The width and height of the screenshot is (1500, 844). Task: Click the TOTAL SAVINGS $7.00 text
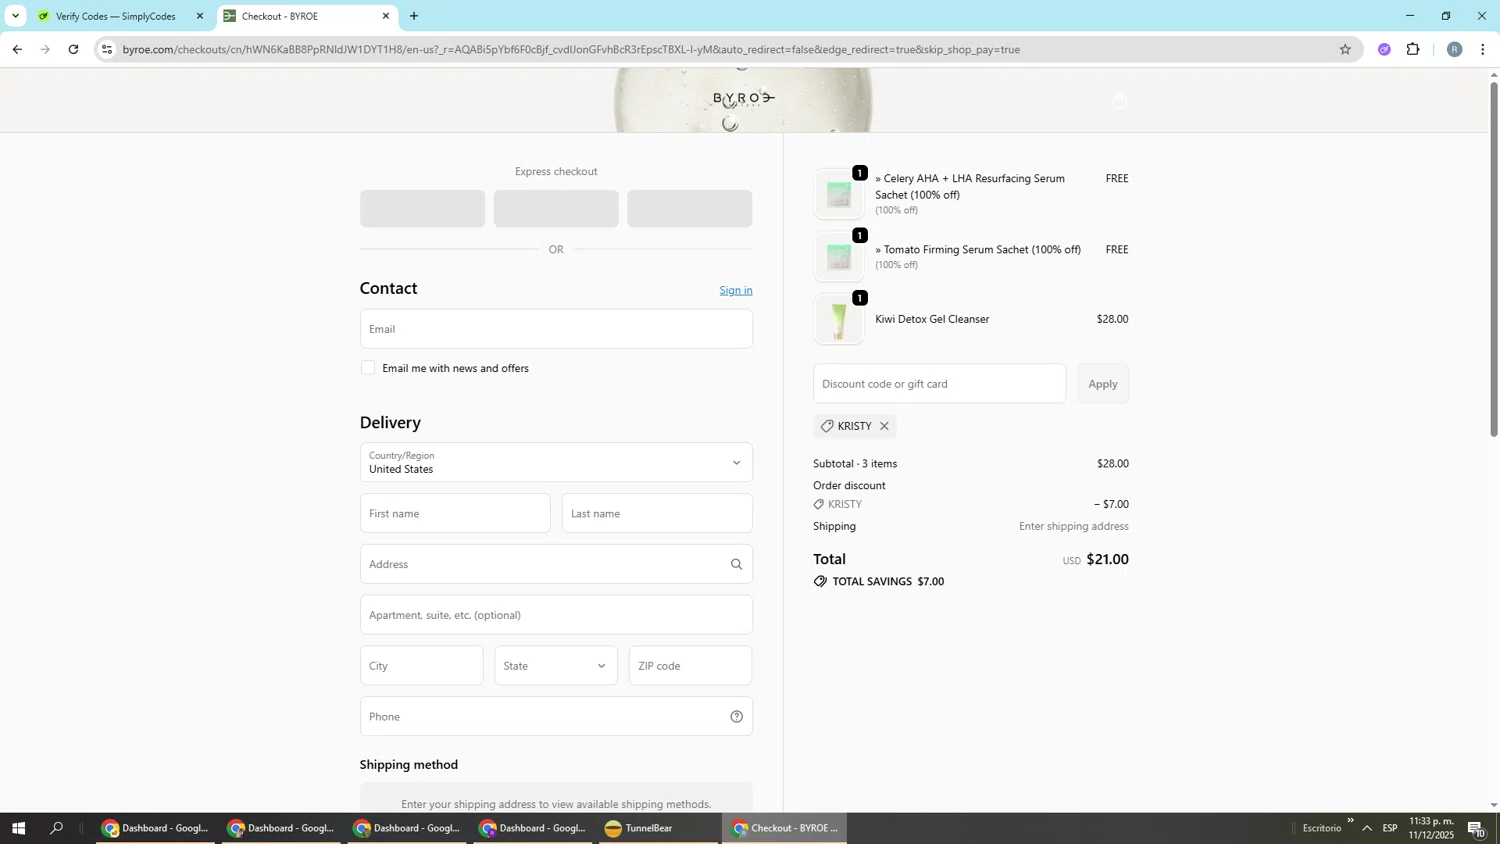pos(888,581)
